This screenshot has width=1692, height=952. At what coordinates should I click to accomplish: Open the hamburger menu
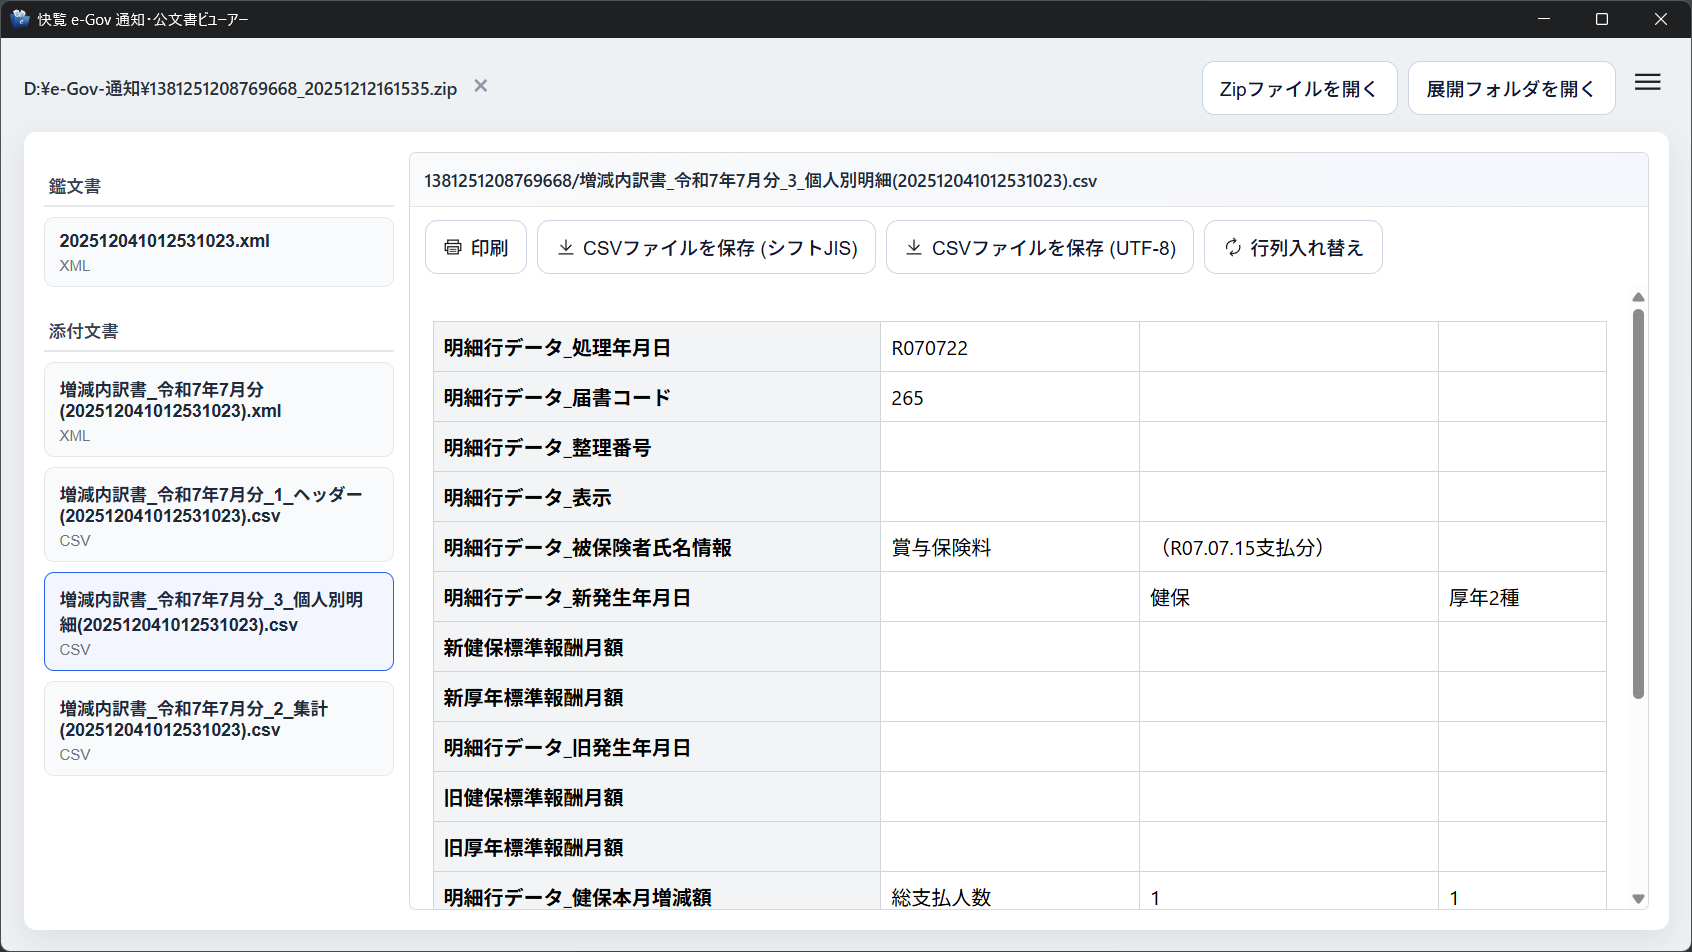[1647, 83]
